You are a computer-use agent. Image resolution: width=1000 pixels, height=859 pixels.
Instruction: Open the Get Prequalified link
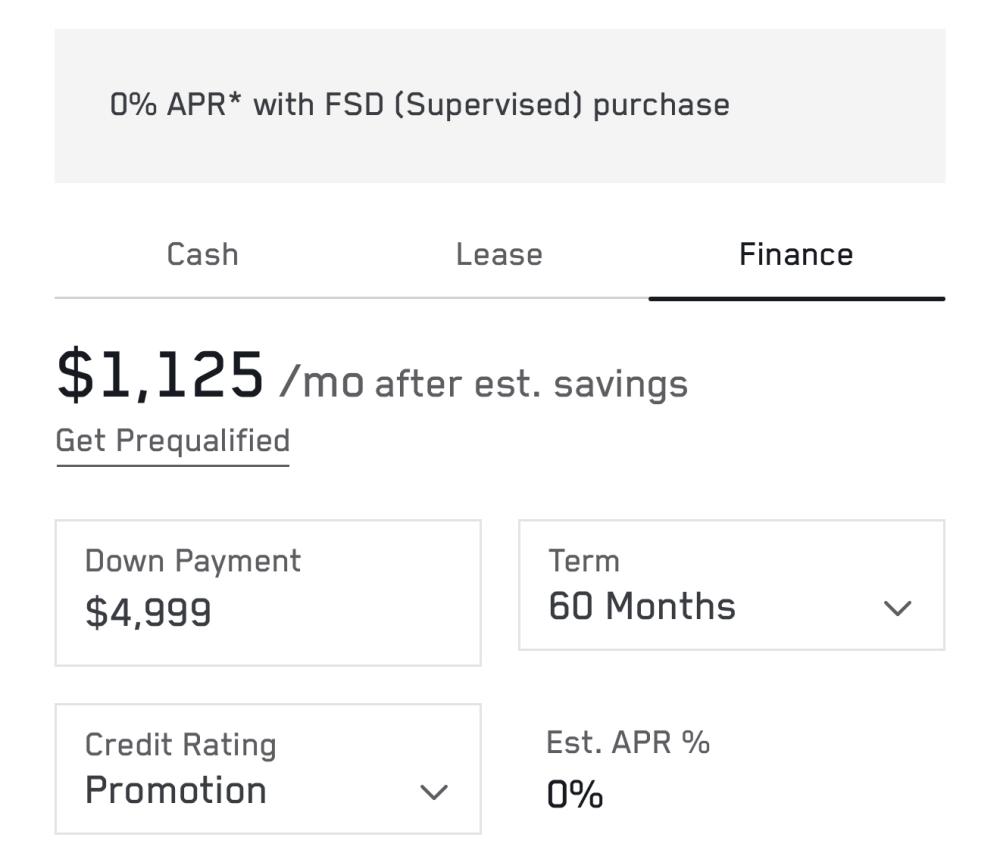(x=172, y=441)
